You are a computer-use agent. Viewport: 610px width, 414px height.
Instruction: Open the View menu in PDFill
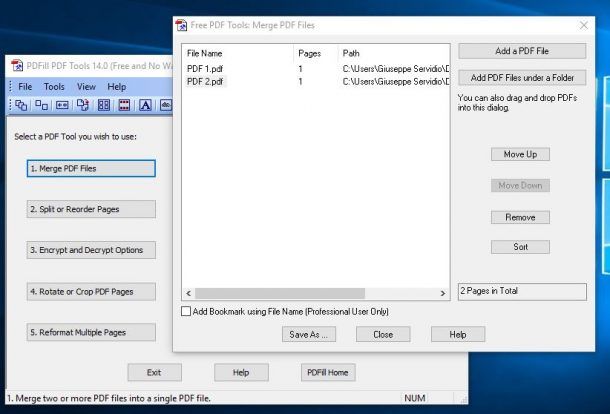(x=86, y=86)
